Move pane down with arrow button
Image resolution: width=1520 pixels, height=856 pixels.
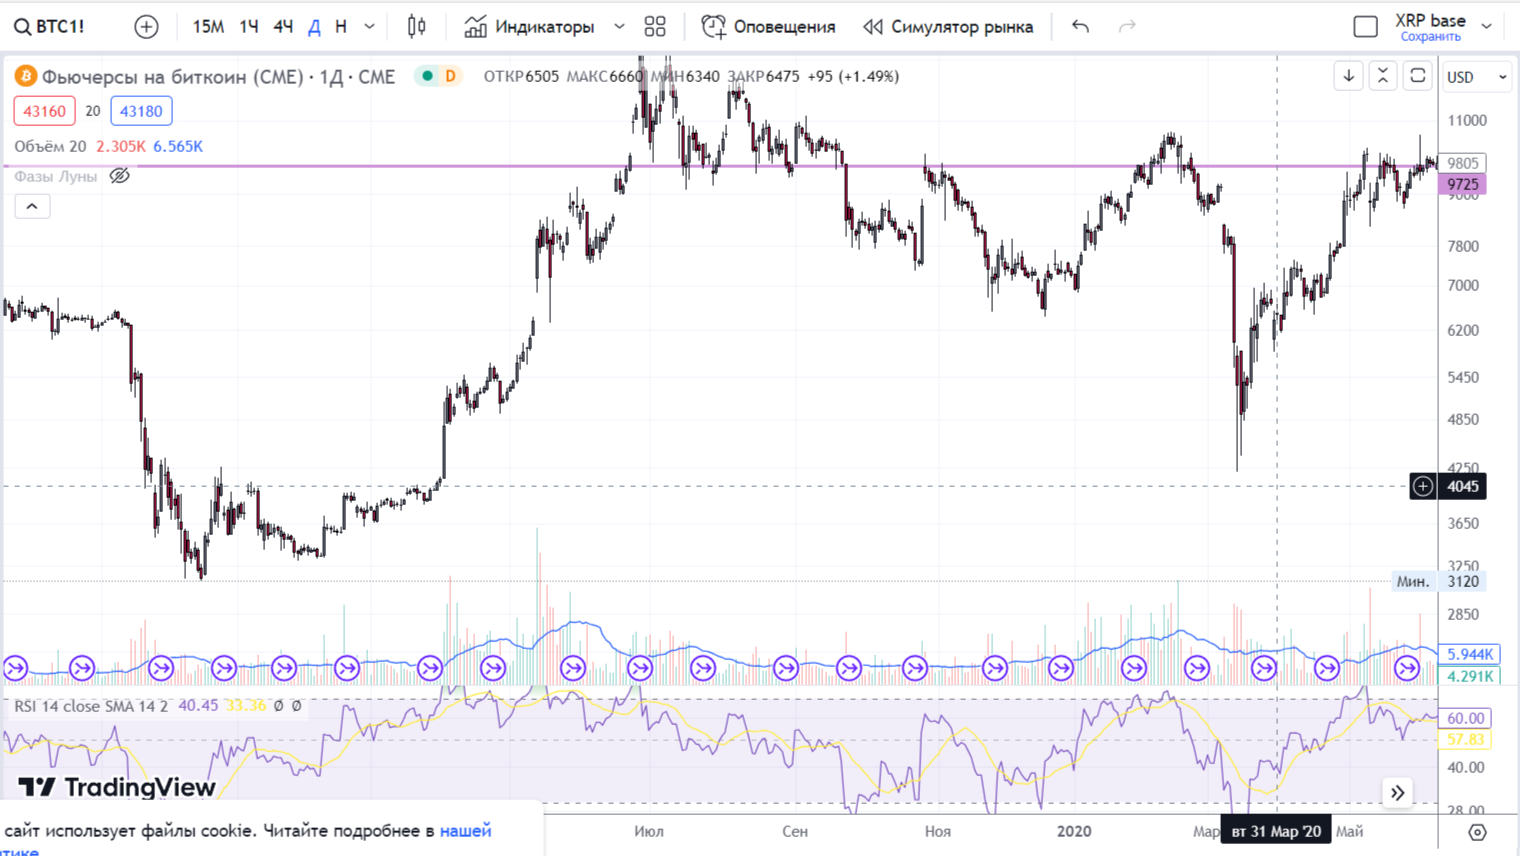[x=1348, y=76]
